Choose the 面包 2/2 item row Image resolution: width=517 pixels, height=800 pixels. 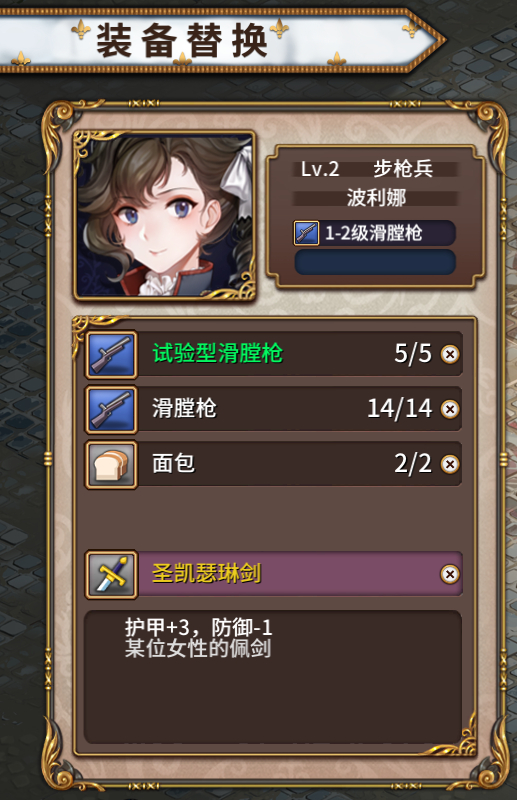[274, 465]
